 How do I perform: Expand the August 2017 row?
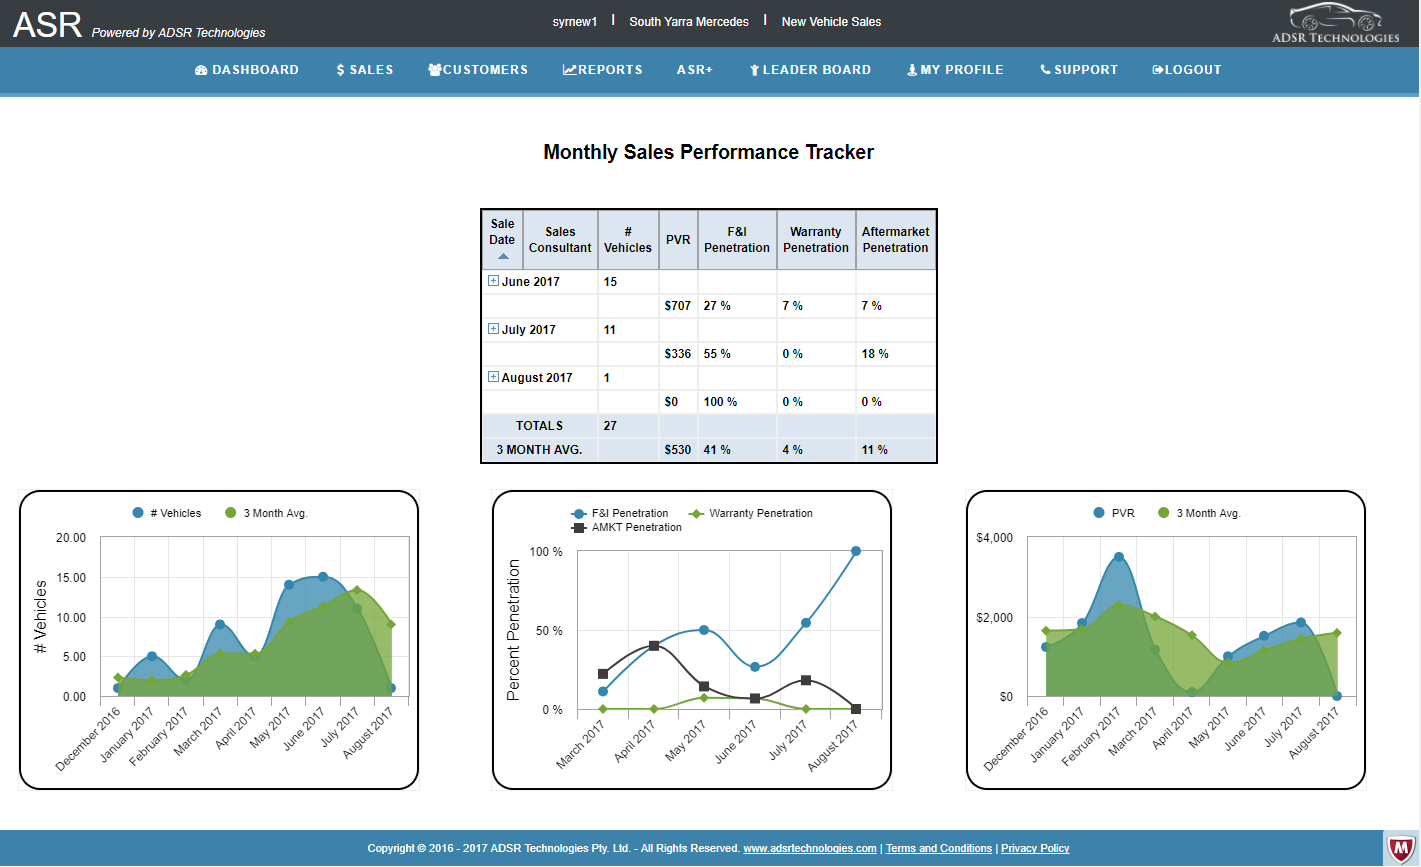tap(493, 377)
